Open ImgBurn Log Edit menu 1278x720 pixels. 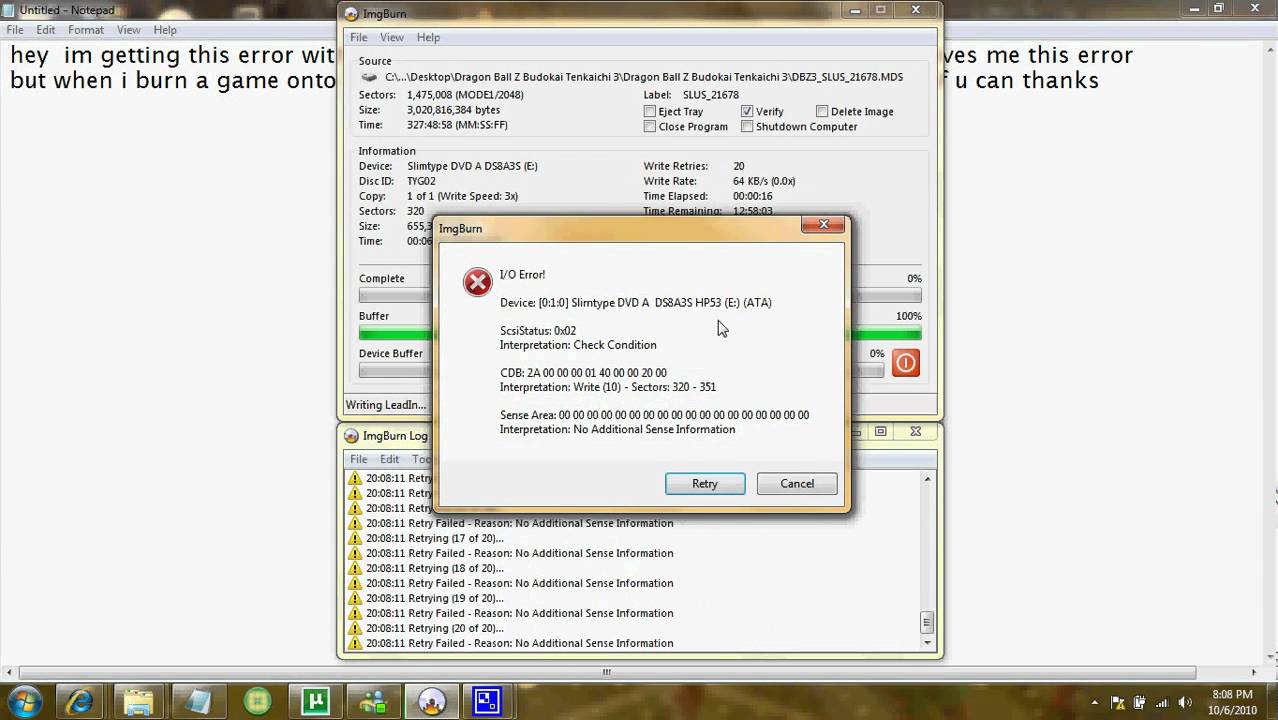(389, 459)
